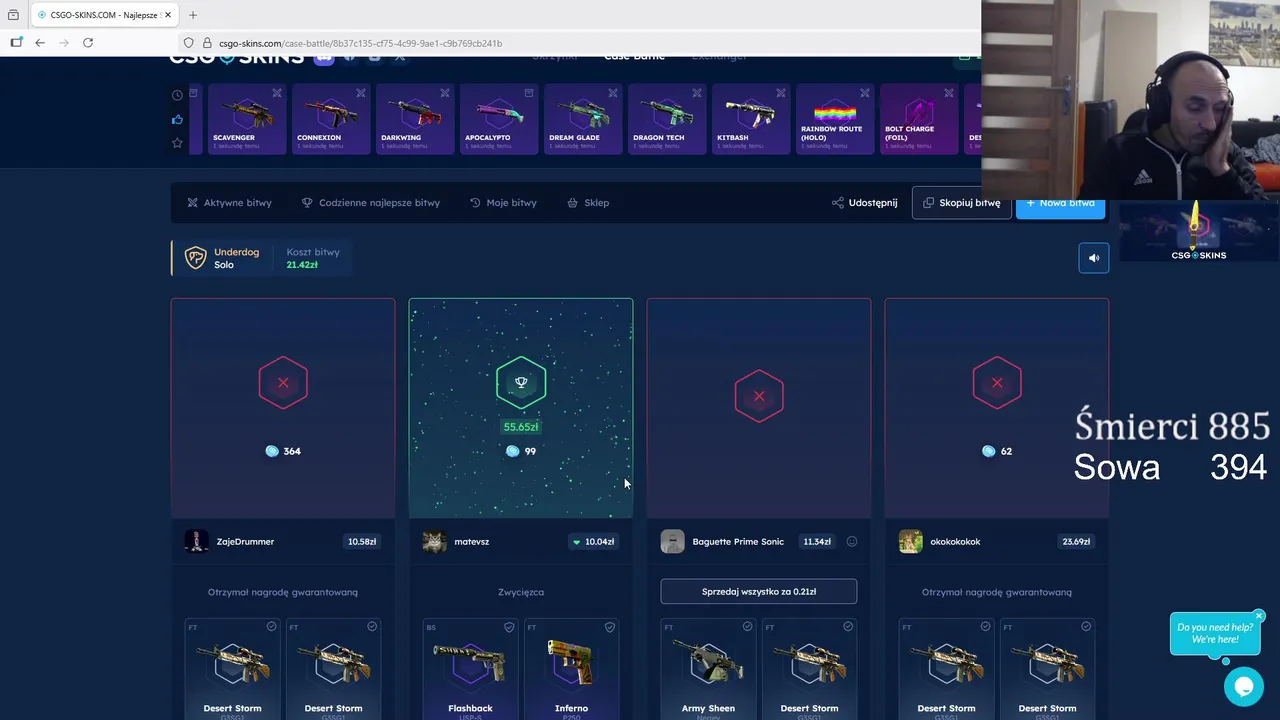1280x720 pixels.
Task: Toggle selection check on Inferno item
Action: [610, 627]
